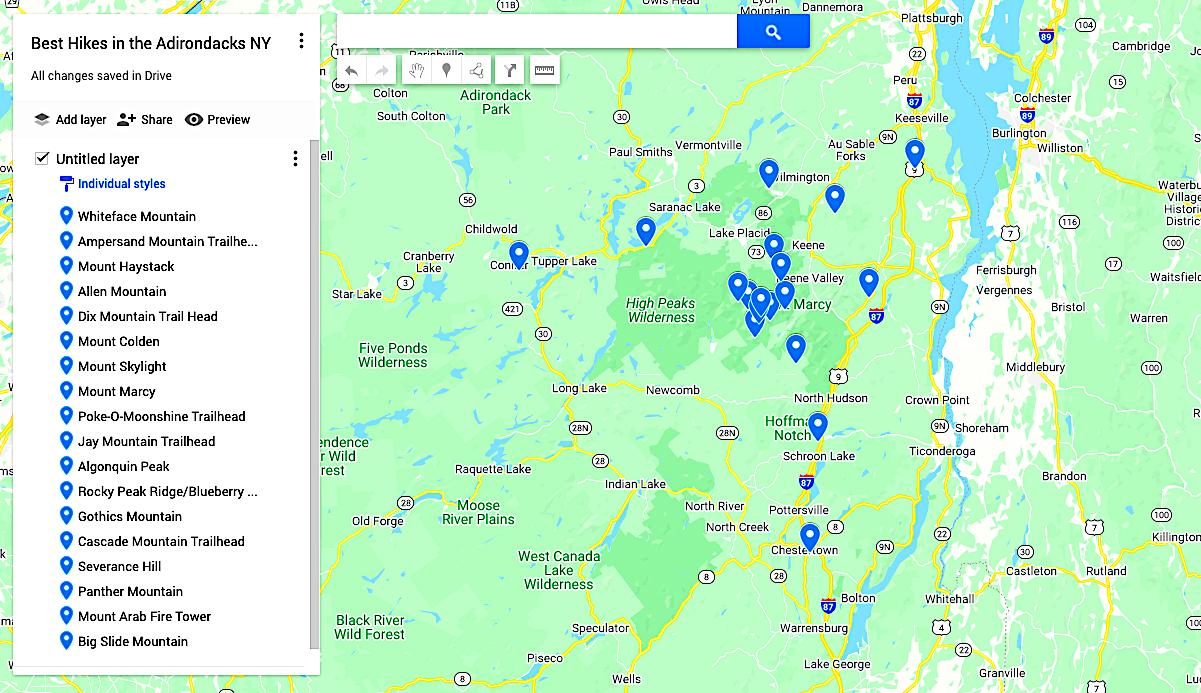The image size is (1201, 693).
Task: Click the undo arrow in the toolbar
Action: click(x=351, y=70)
